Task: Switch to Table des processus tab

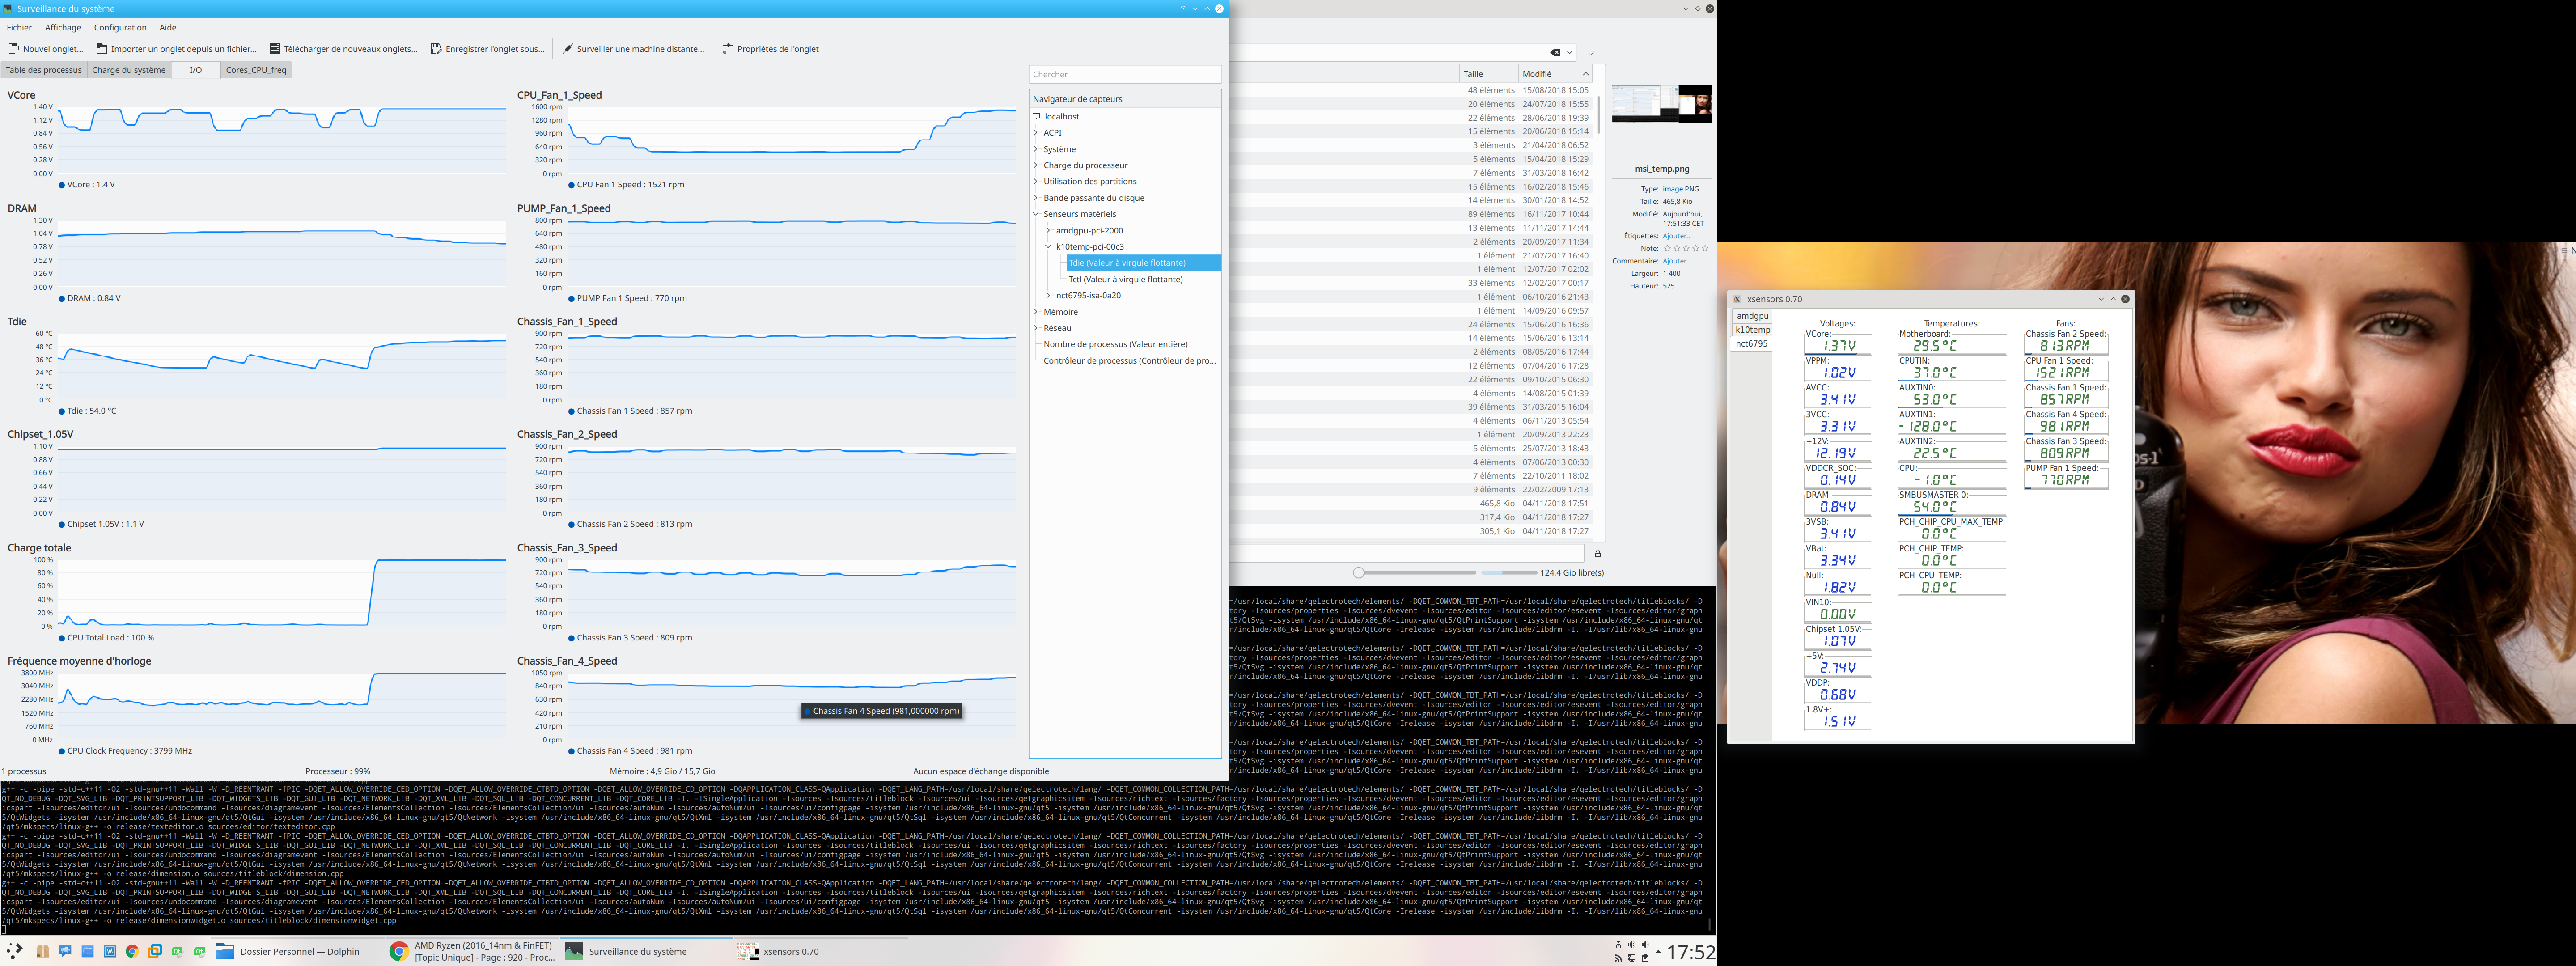Action: (44, 70)
